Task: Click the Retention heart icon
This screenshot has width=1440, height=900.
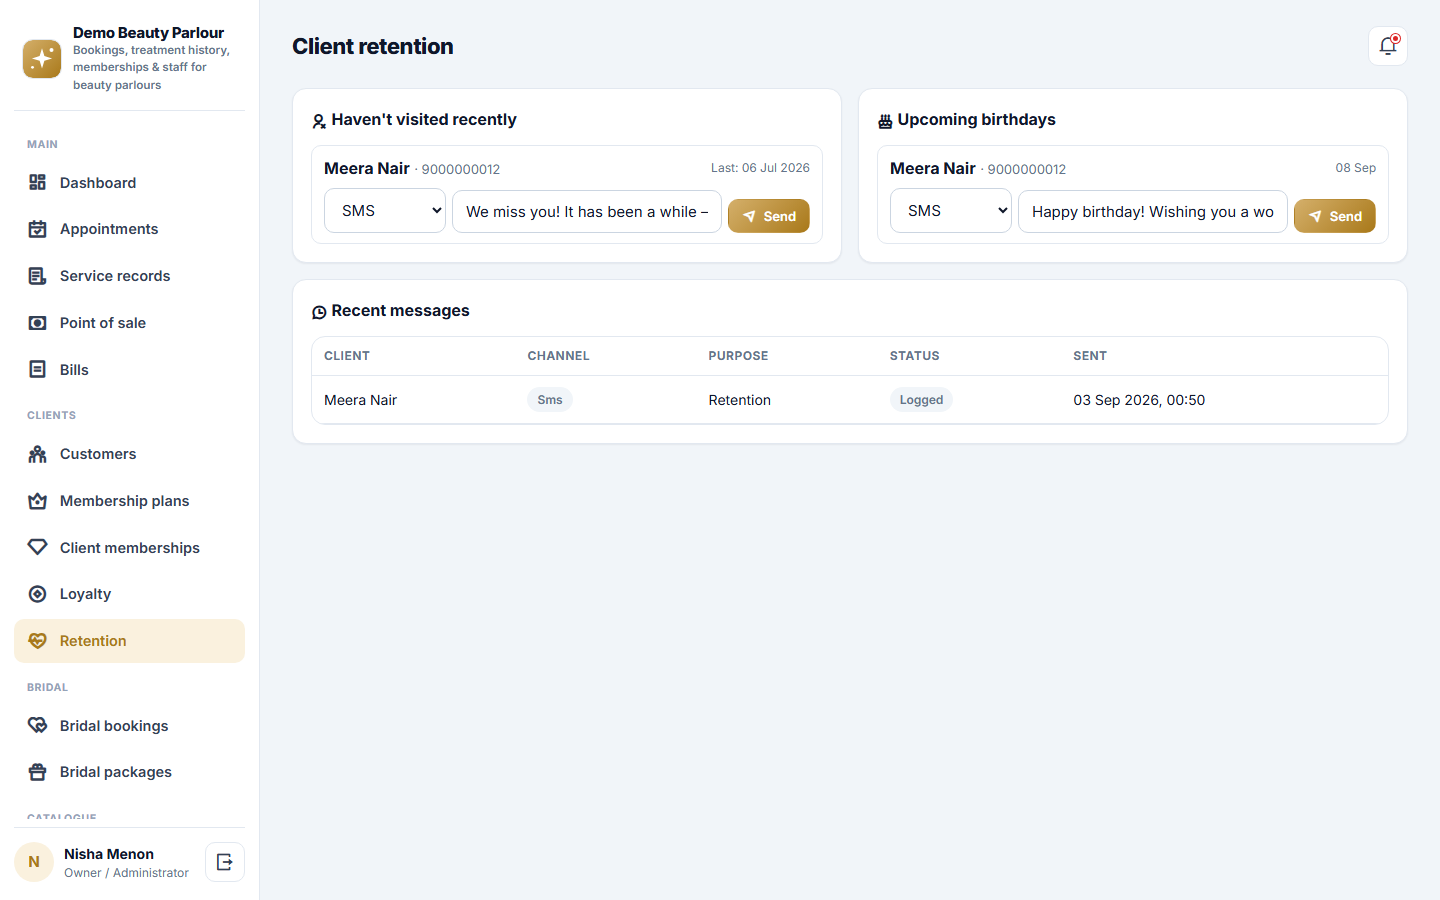Action: pyautogui.click(x=38, y=641)
